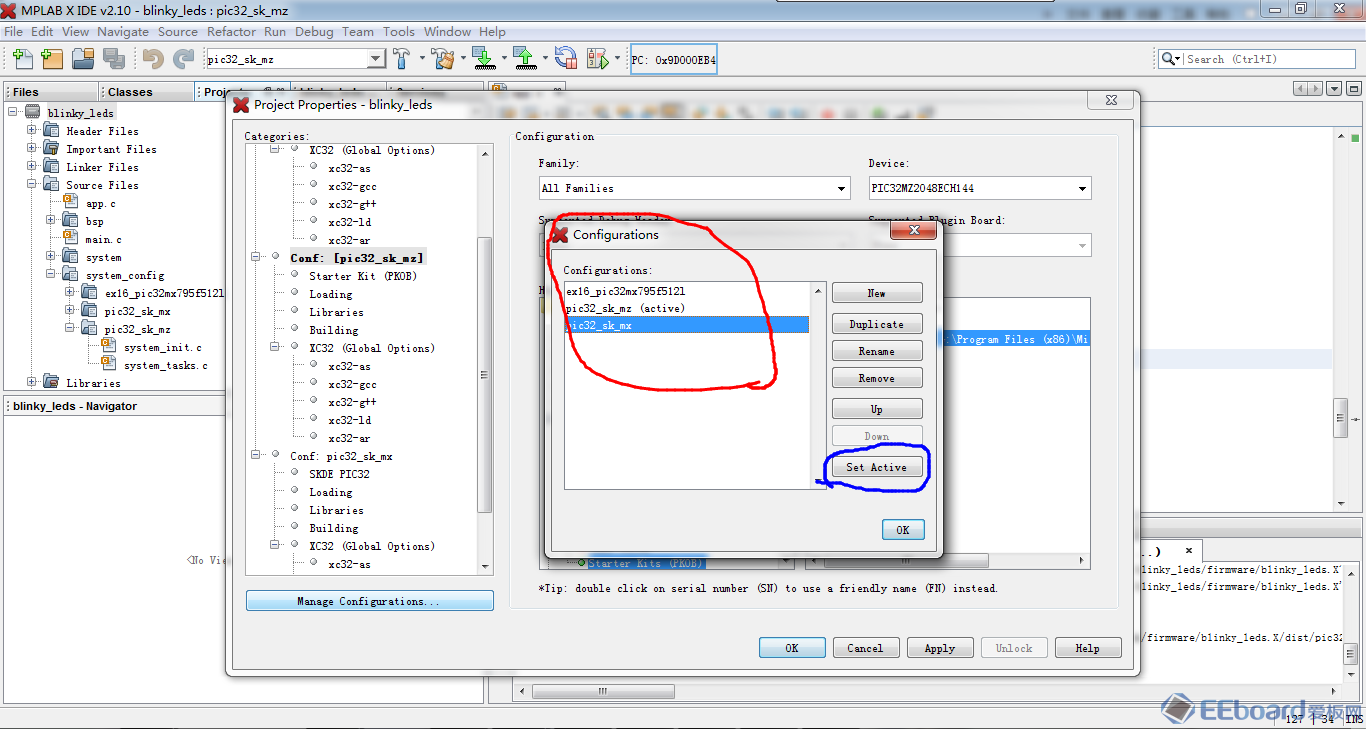Viewport: 1366px width, 729px height.
Task: Click the New File toolbar icon
Action: 22,59
